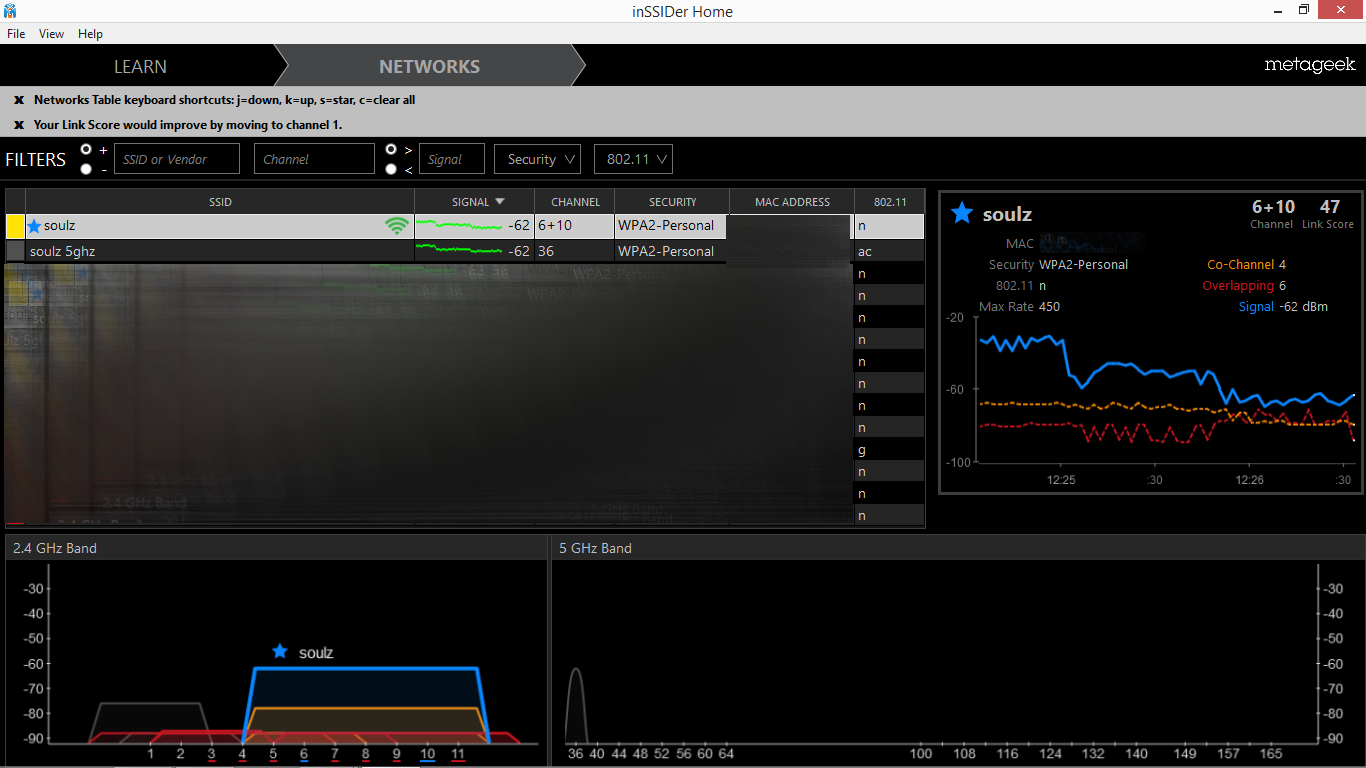
Task: Dismiss the keyboard shortcuts tip with X
Action: (18, 100)
